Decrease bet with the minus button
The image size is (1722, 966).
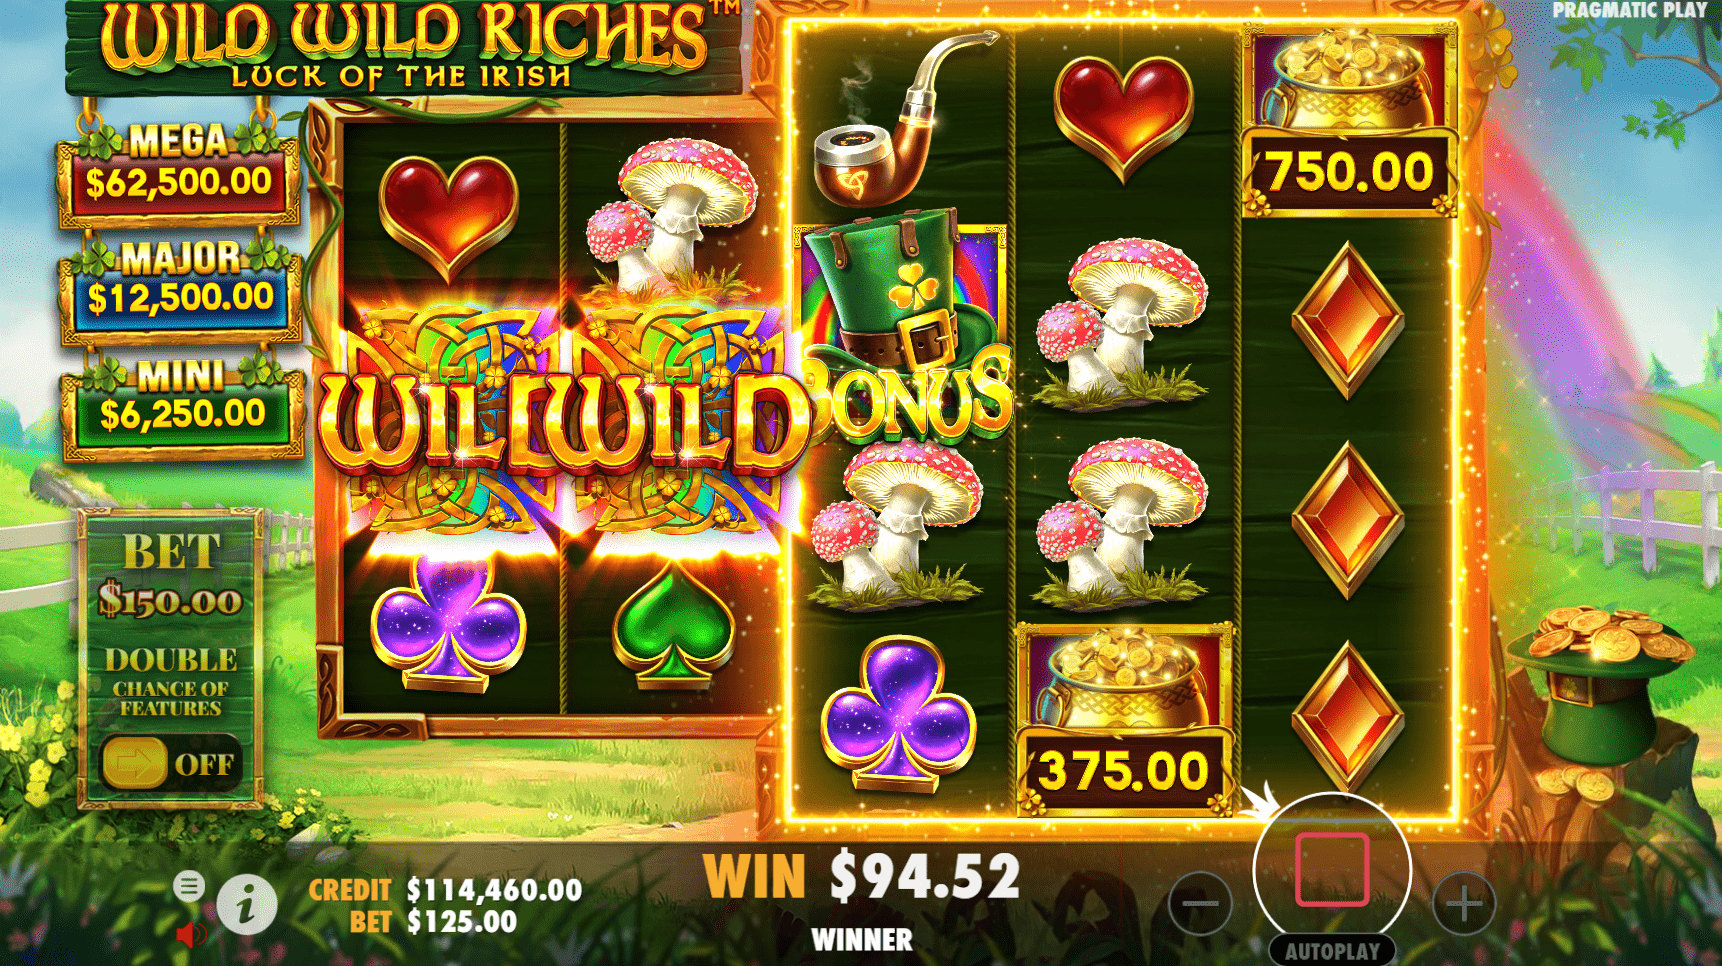[x=1200, y=904]
